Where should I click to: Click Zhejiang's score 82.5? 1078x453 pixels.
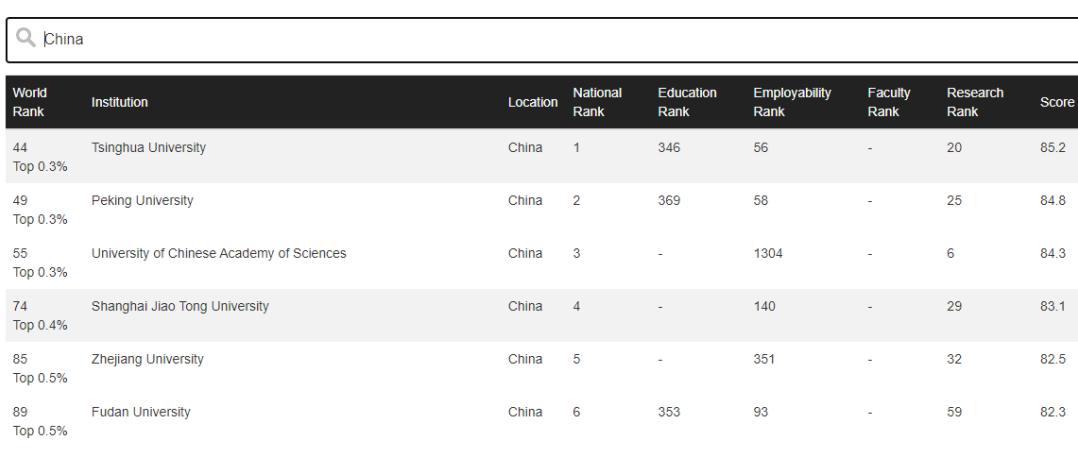click(x=1053, y=359)
